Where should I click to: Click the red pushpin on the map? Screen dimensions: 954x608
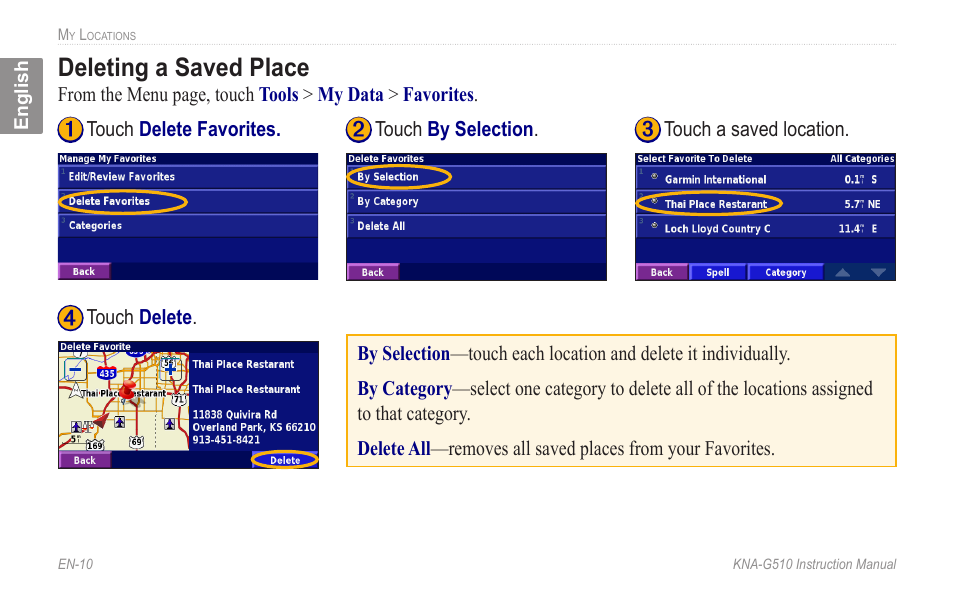point(127,390)
